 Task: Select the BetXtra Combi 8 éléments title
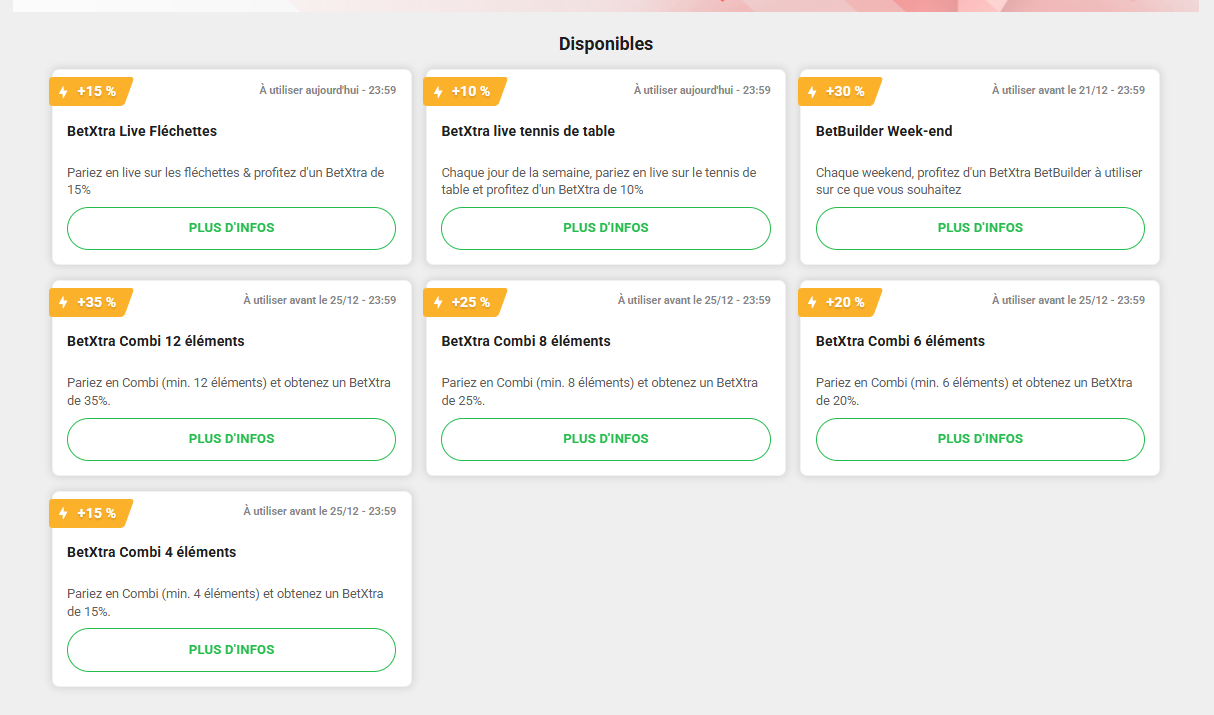coord(526,341)
